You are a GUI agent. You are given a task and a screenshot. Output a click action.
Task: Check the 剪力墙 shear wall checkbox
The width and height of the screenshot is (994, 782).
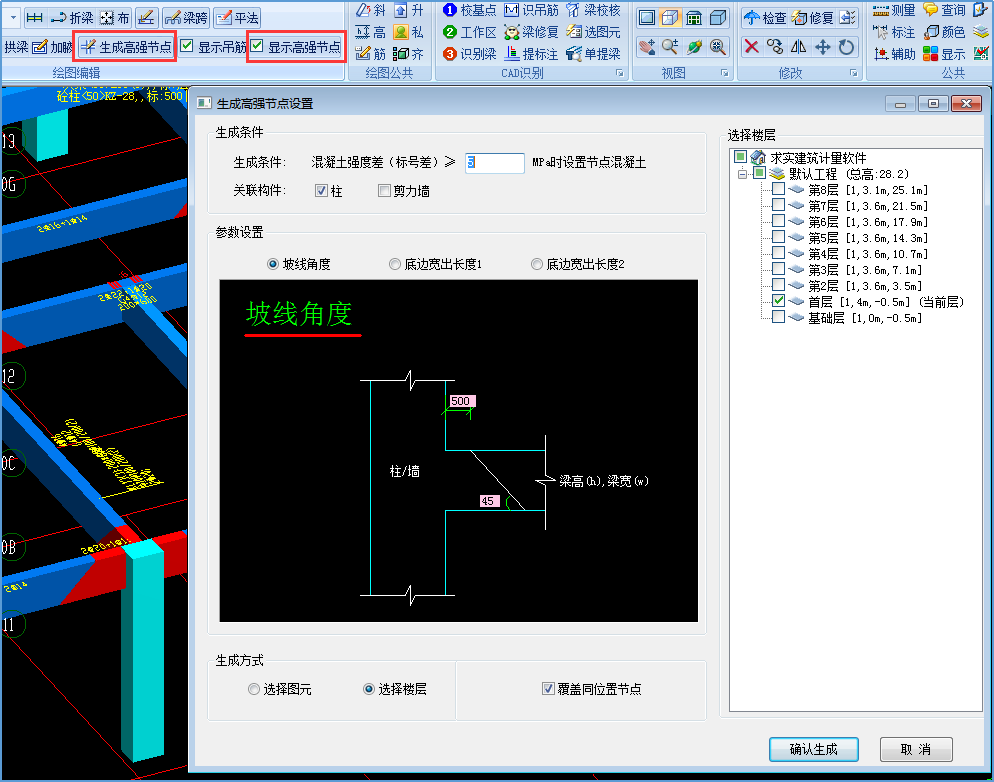pos(384,191)
